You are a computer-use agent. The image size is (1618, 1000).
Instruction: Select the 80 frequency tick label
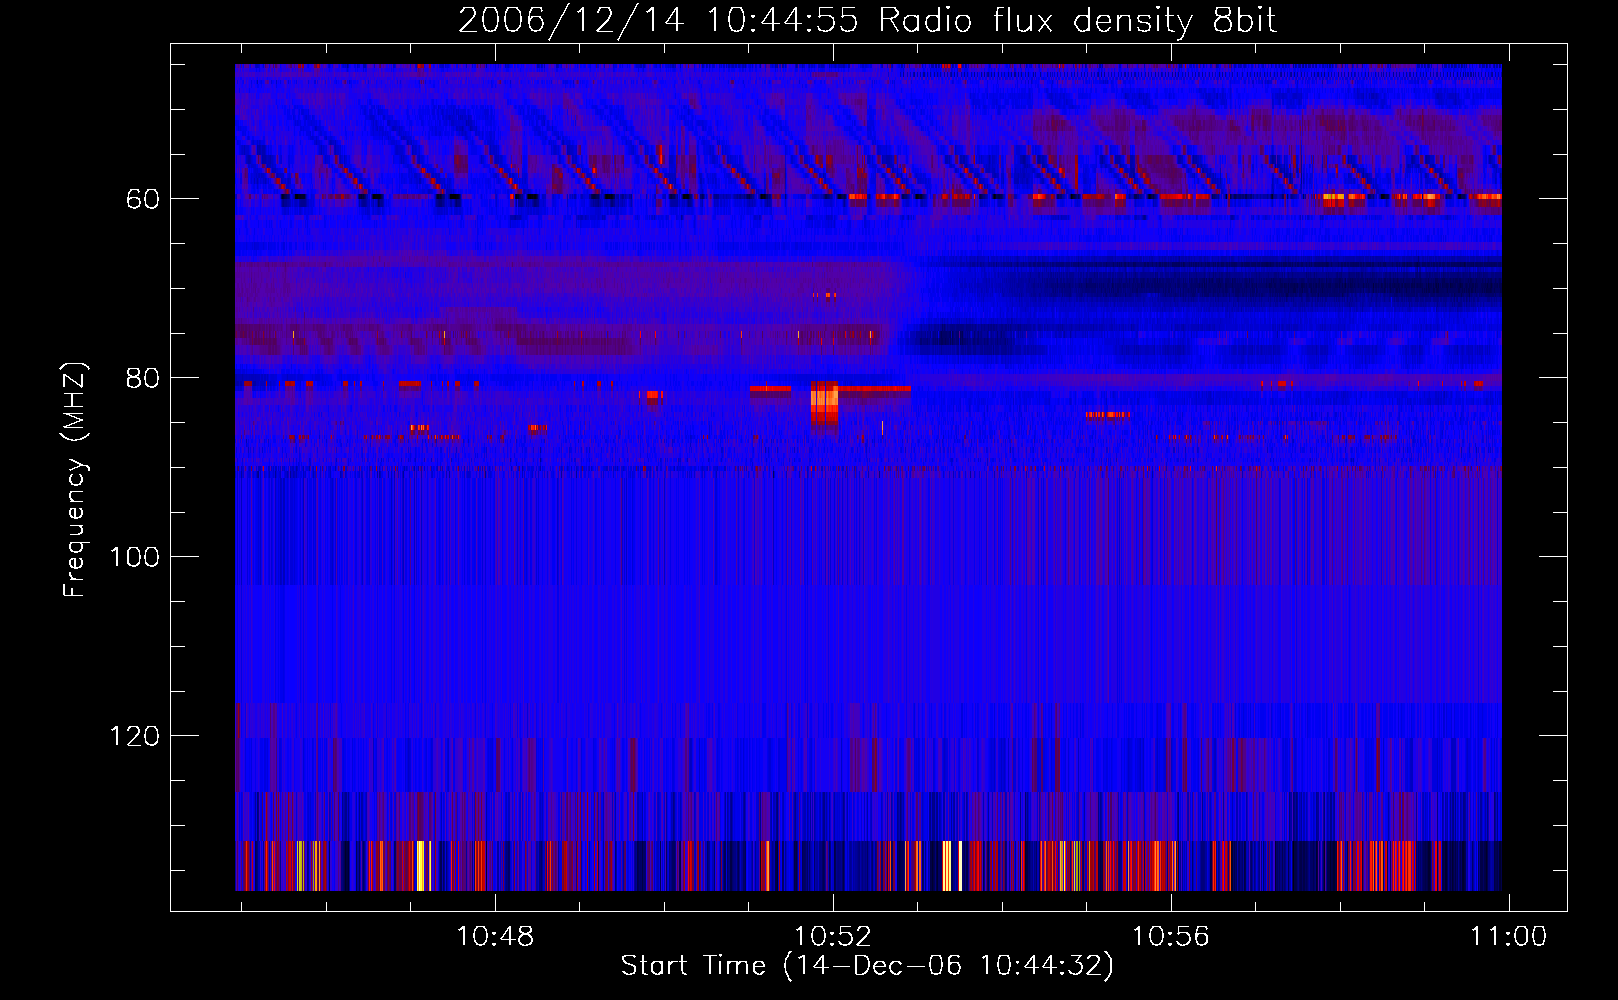click(142, 378)
